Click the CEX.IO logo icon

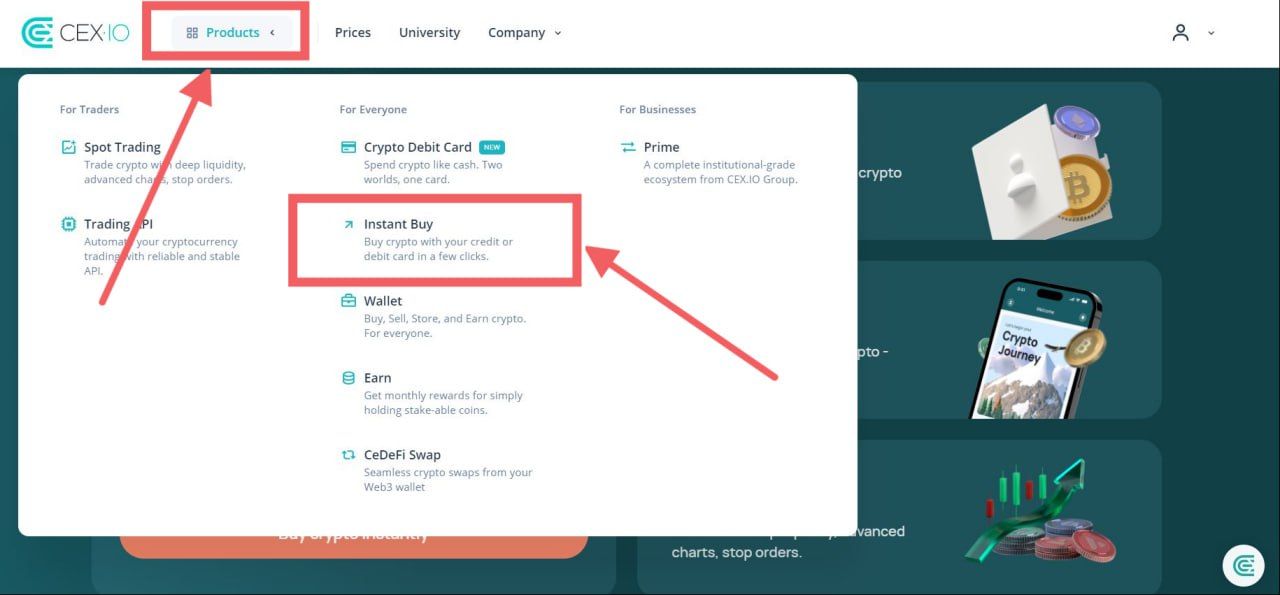(37, 33)
